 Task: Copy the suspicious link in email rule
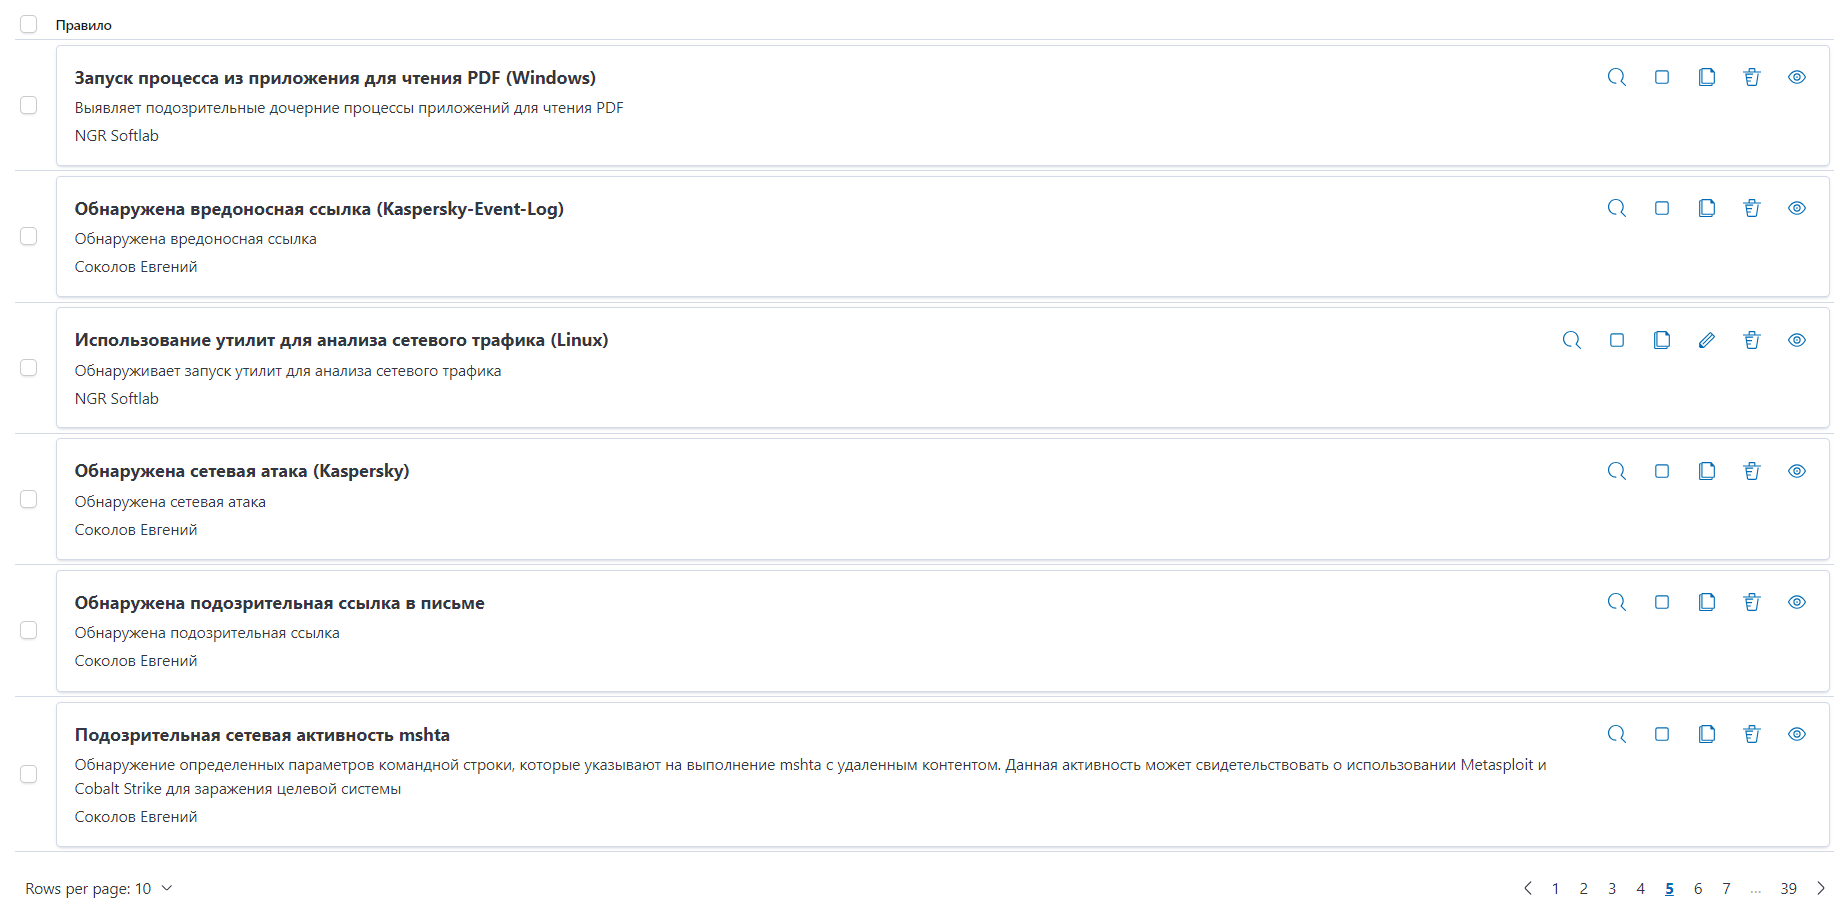[x=1707, y=602]
